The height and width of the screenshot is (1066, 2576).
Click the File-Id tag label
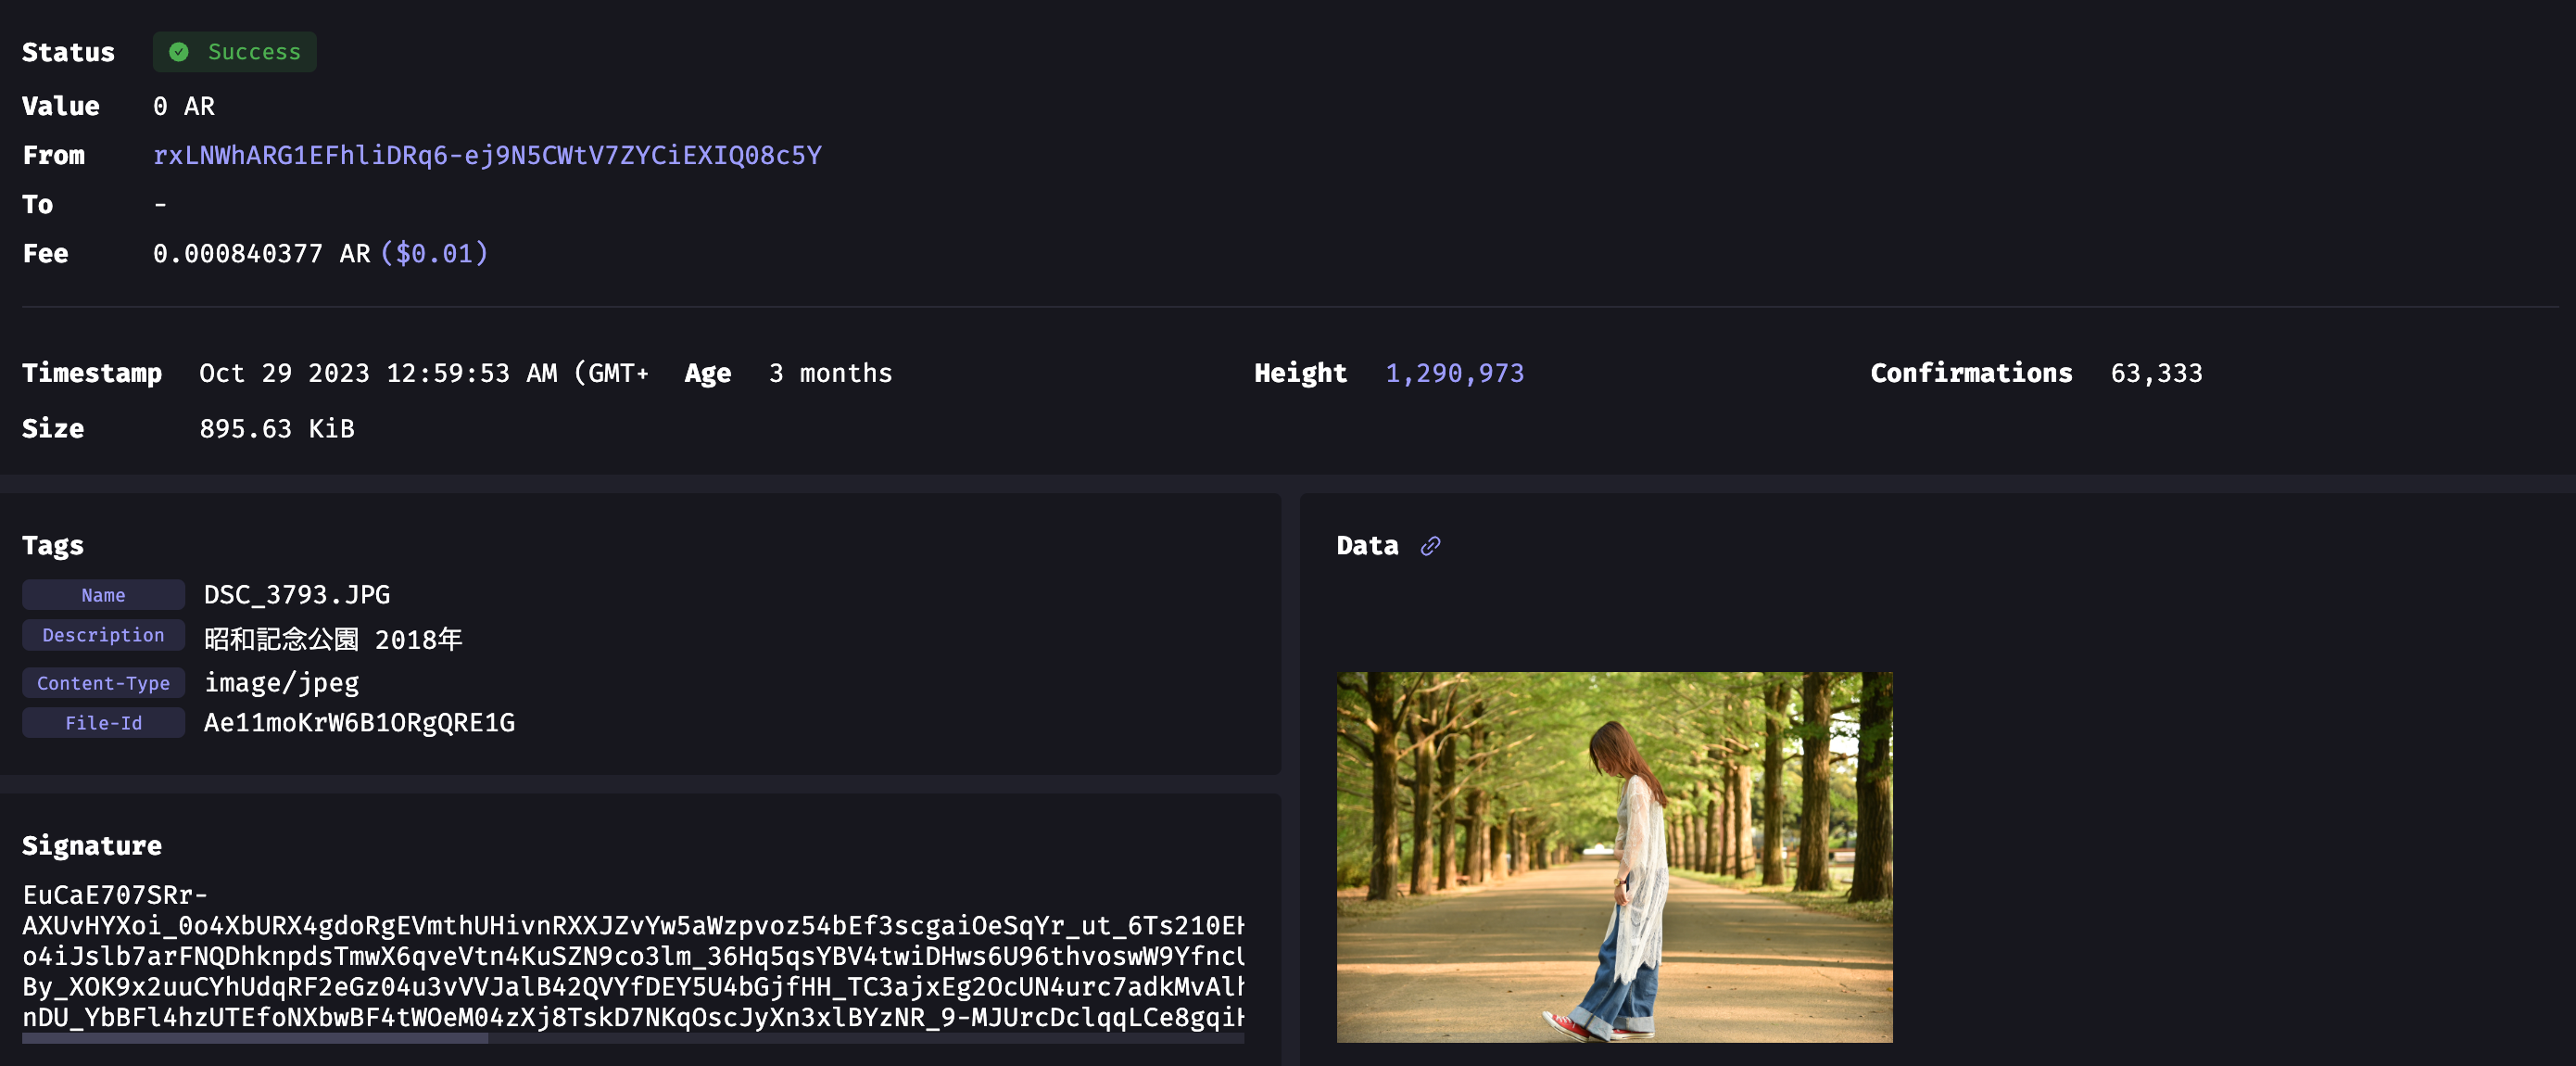(x=103, y=723)
